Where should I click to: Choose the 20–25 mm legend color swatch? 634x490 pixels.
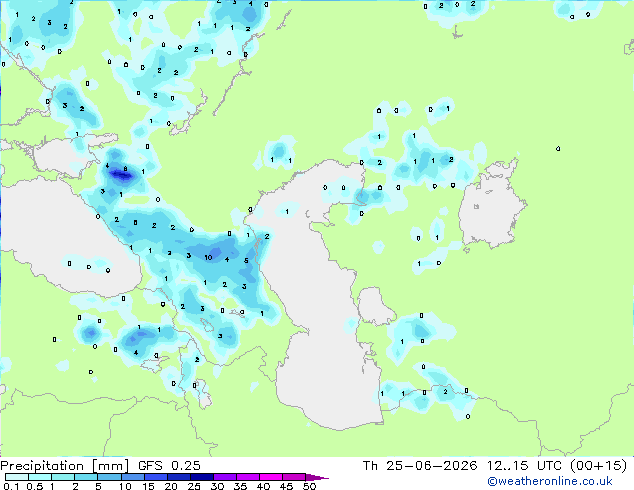click(x=178, y=477)
